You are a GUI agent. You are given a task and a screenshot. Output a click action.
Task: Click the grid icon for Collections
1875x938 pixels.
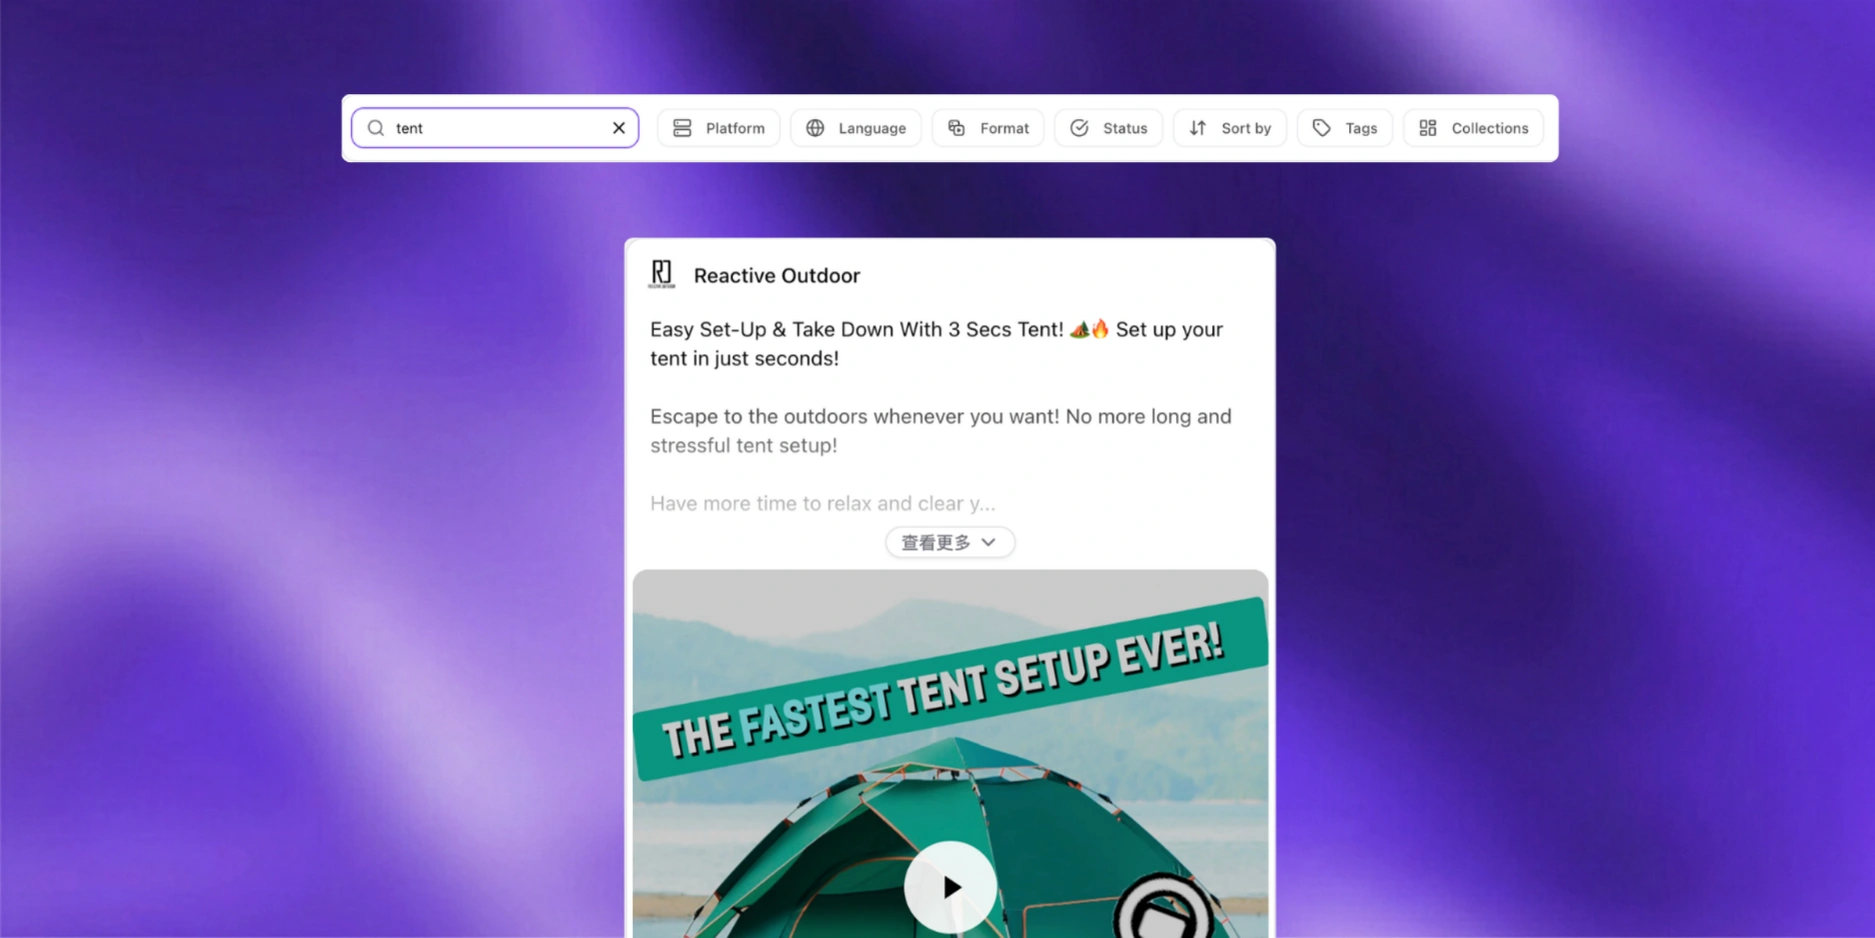[x=1427, y=128]
